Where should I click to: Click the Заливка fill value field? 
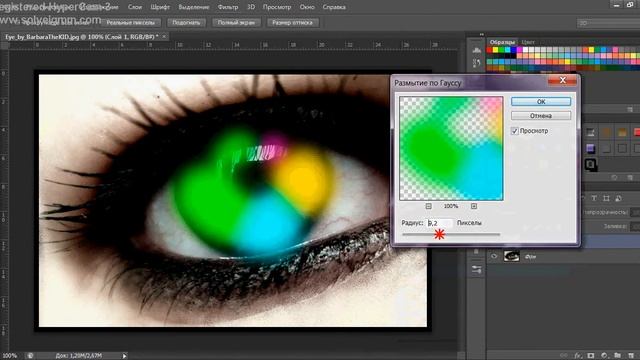point(635,226)
